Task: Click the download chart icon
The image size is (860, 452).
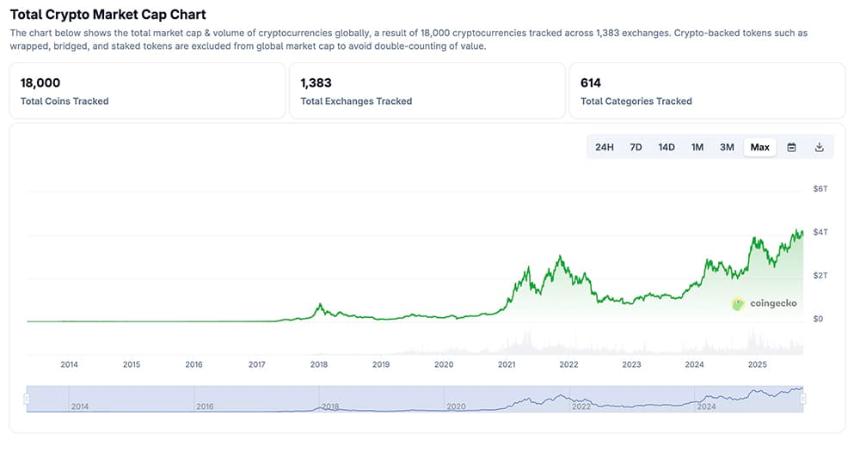Action: click(x=819, y=147)
